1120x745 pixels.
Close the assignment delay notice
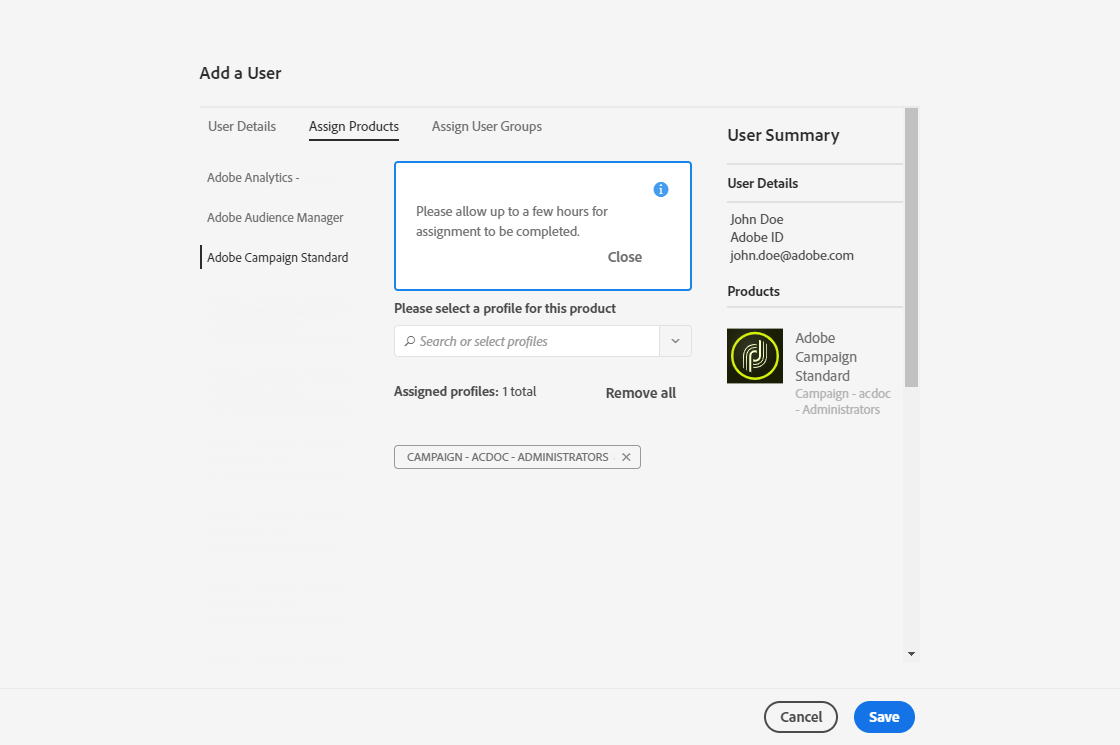click(624, 257)
